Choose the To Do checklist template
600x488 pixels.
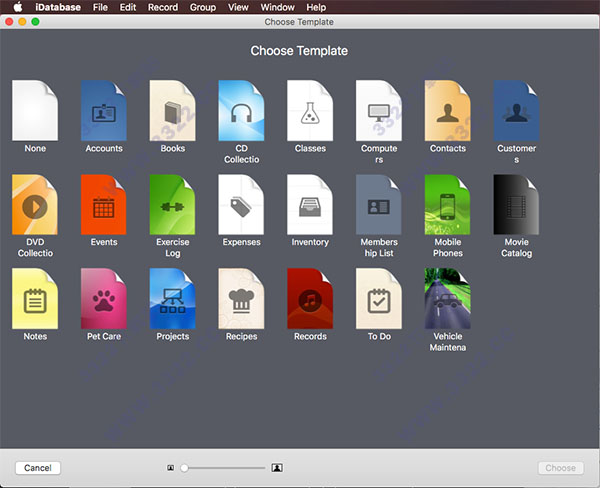point(379,299)
